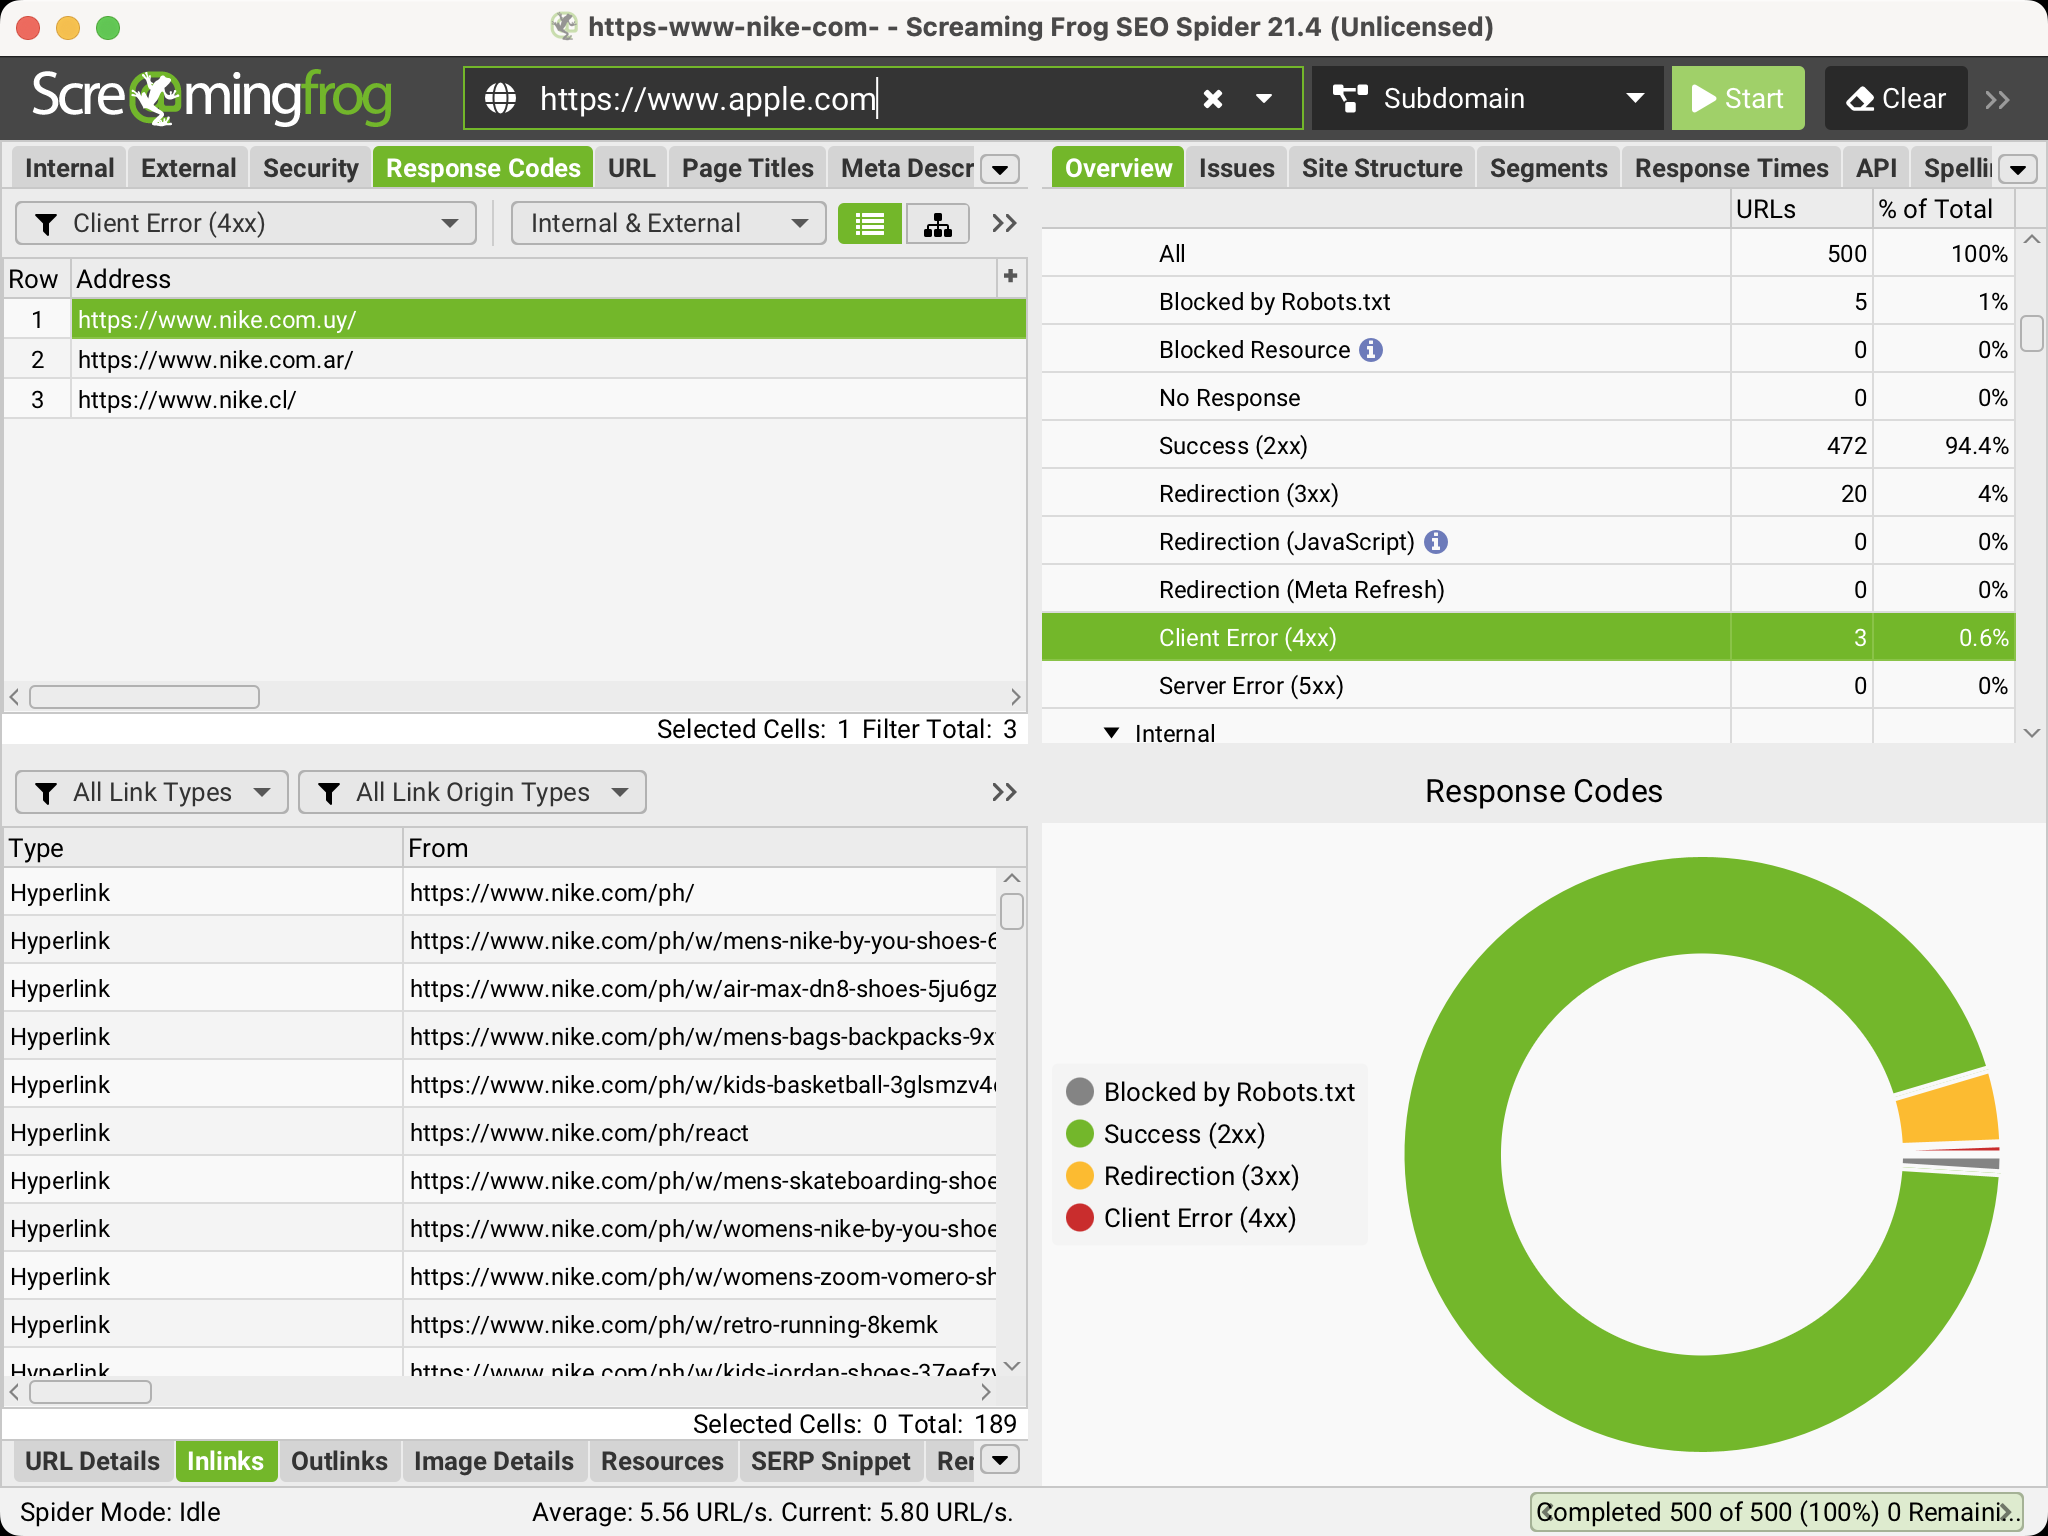Expand filter options beside view icons

click(1004, 224)
